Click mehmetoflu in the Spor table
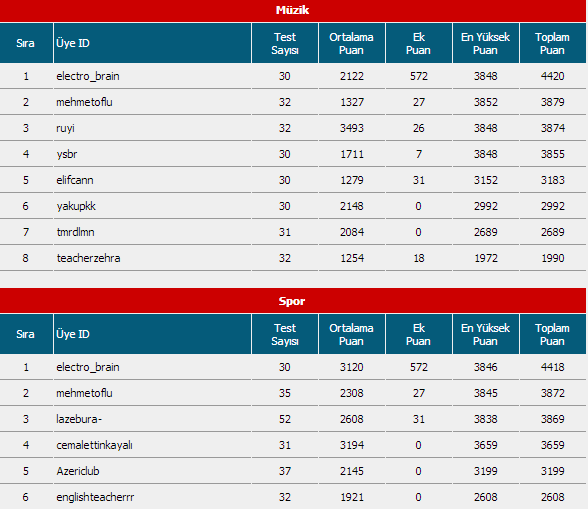Viewport: 588px width, 509px height. (84, 393)
